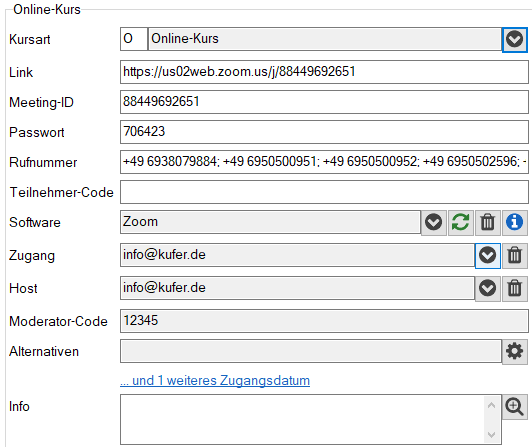Screen dimensions: 532x447
Task: Click the Software field showing Zoom
Action: tap(270, 222)
